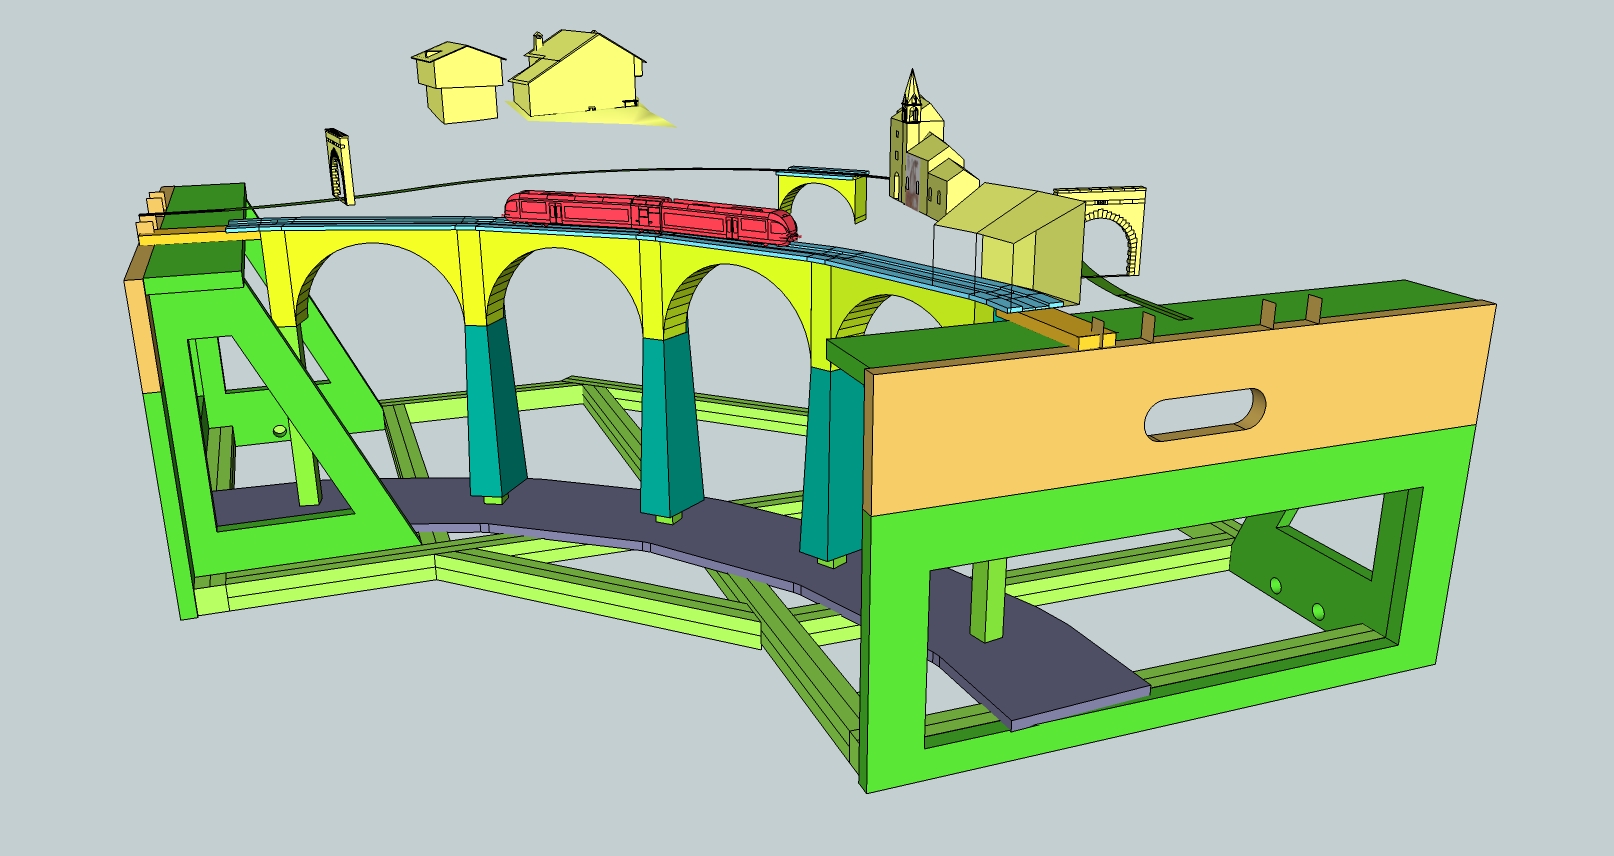Click the narrow tunnel portal left of the train
The image size is (1614, 856).
pyautogui.click(x=340, y=165)
